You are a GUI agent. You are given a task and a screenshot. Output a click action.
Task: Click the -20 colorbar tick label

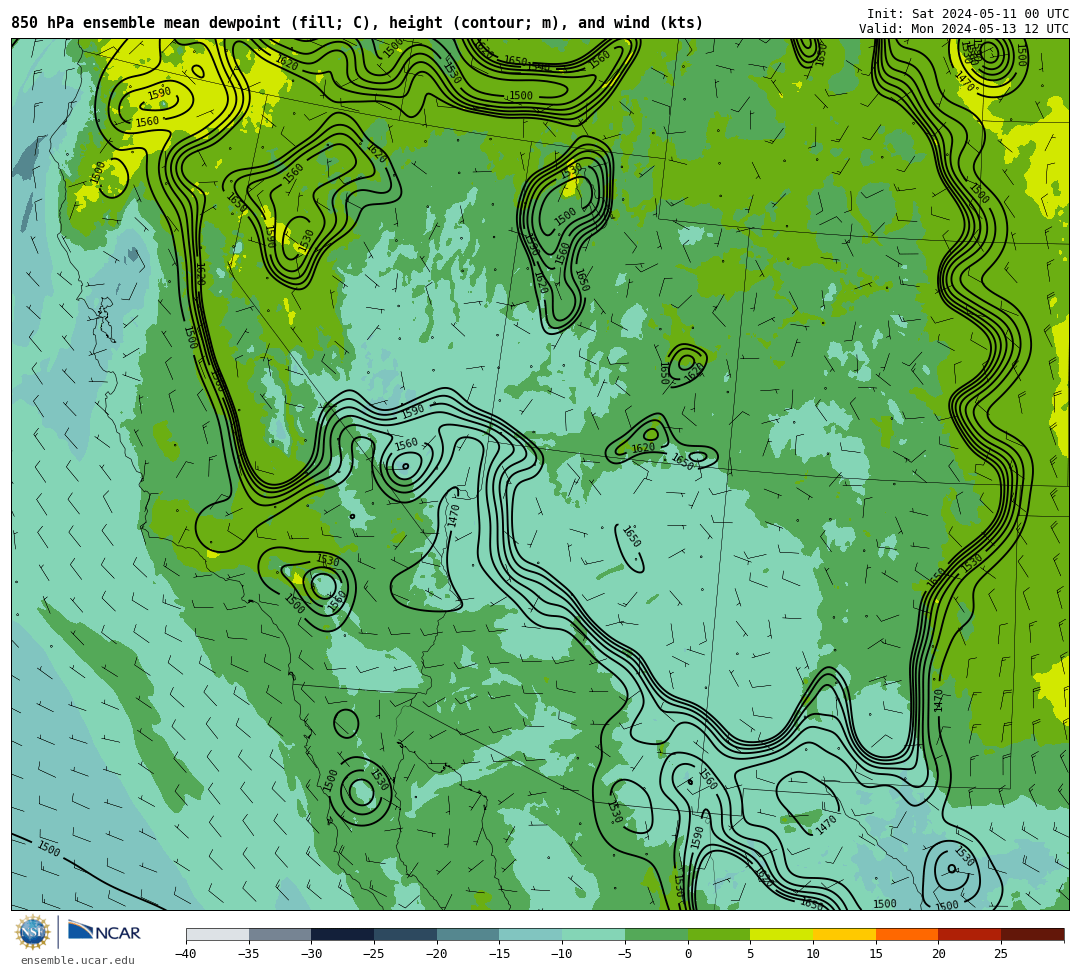[436, 954]
